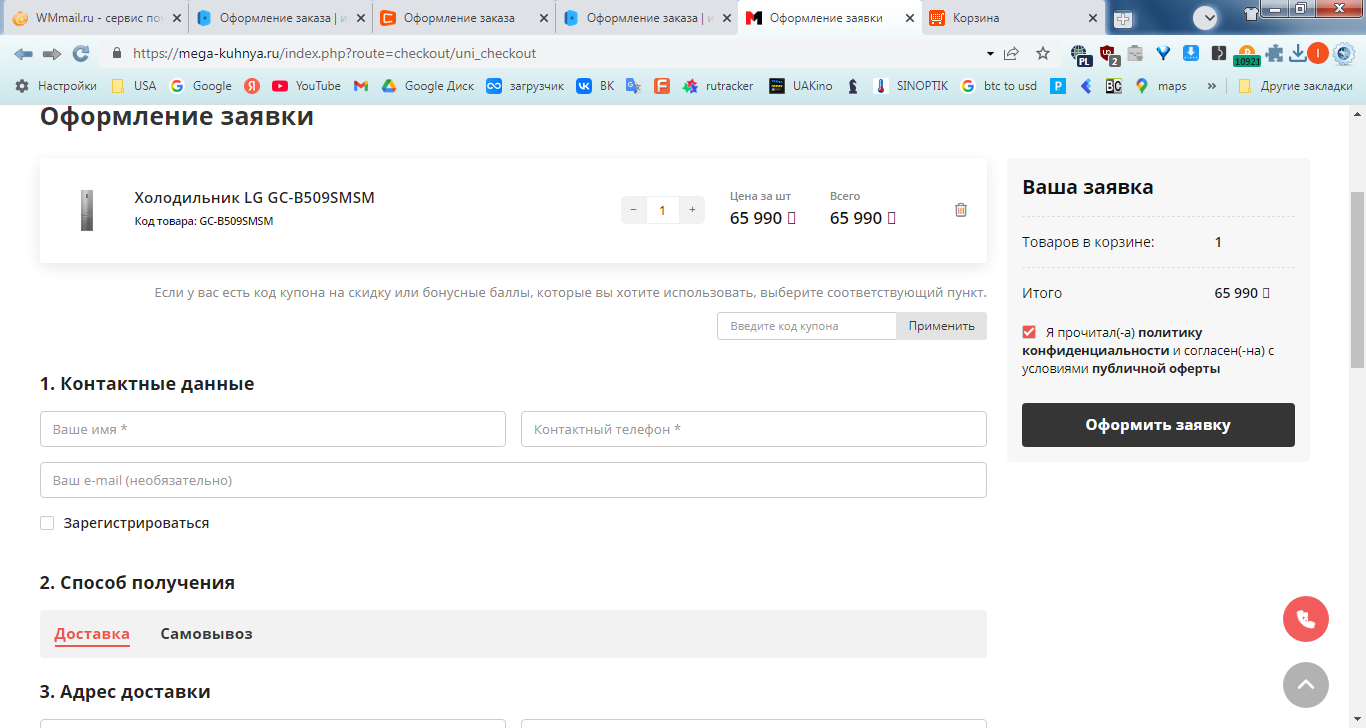Click the orange profile avatar icon
The image size is (1366, 728).
1318,53
